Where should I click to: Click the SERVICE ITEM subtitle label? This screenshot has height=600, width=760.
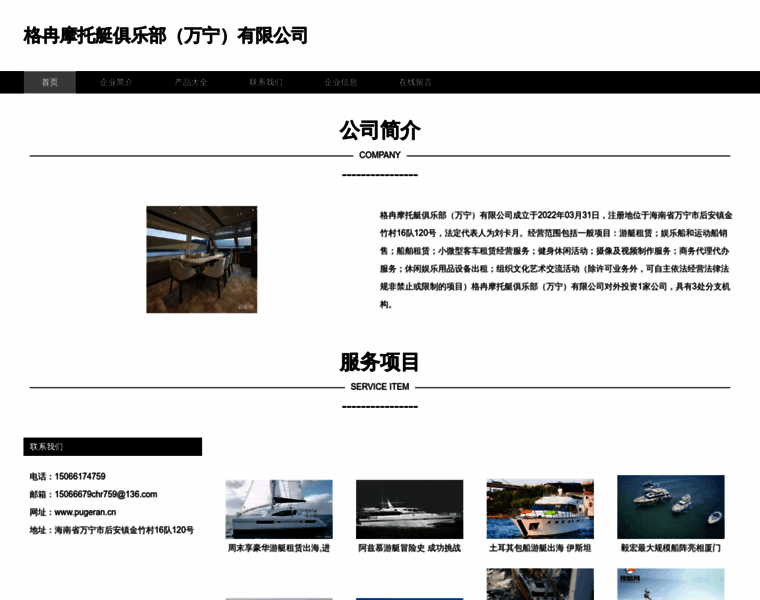[x=380, y=387]
